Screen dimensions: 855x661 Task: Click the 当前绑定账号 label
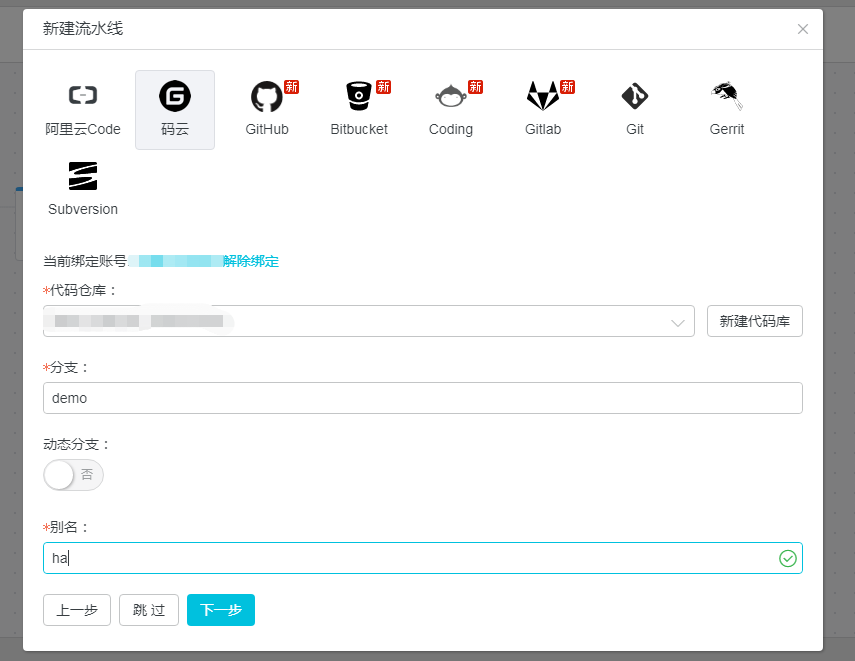[x=85, y=261]
